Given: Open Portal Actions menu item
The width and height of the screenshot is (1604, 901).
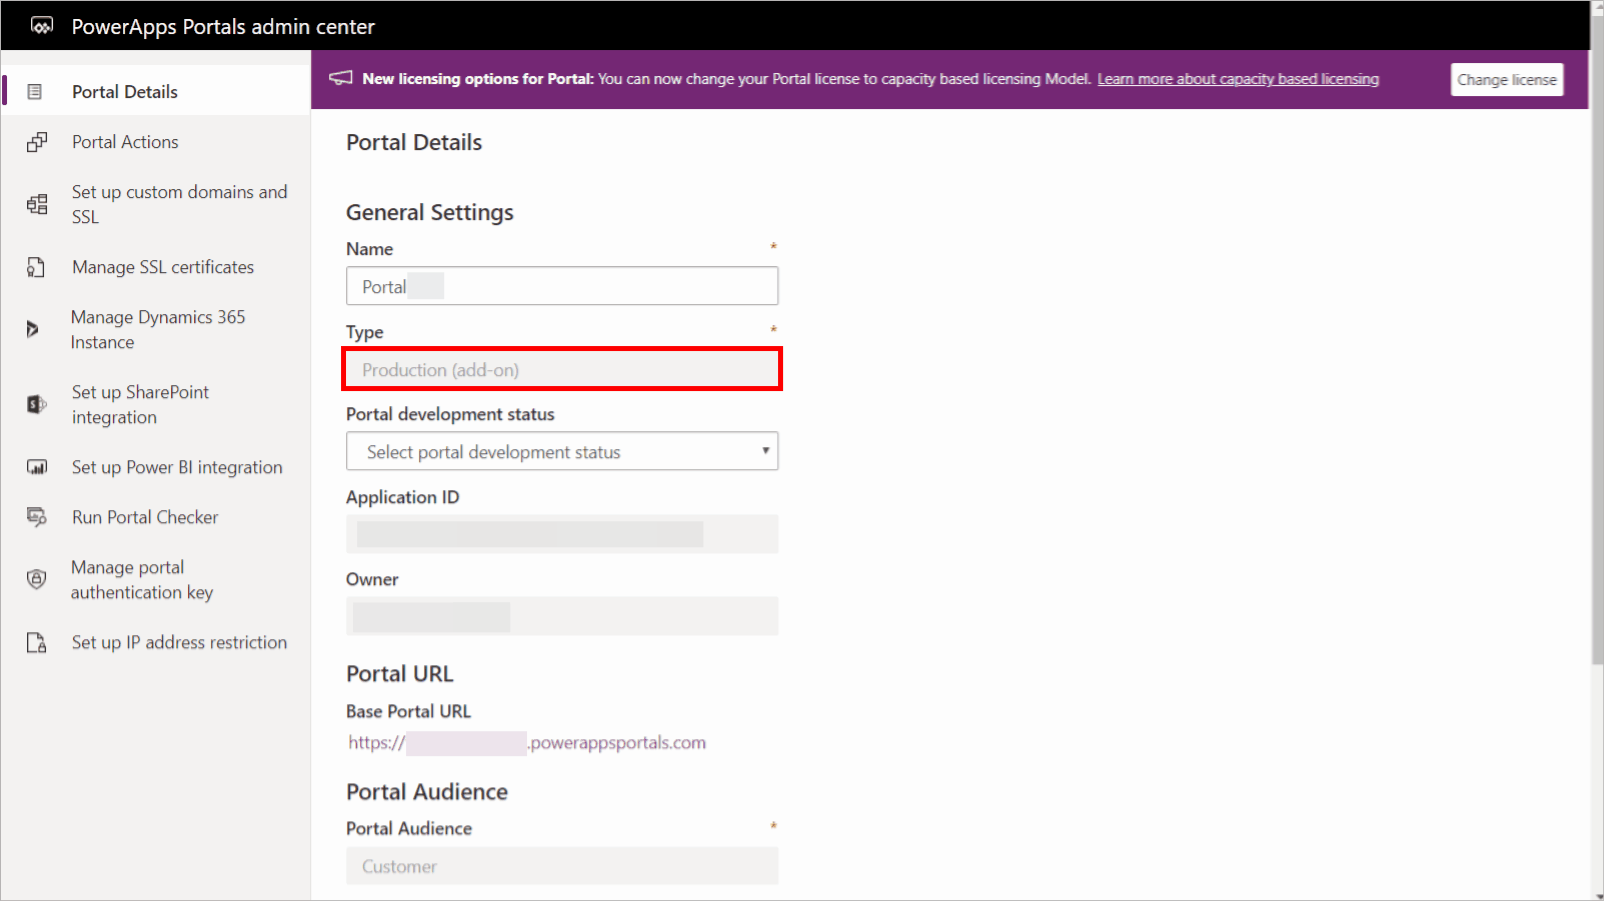Looking at the screenshot, I should (x=125, y=142).
